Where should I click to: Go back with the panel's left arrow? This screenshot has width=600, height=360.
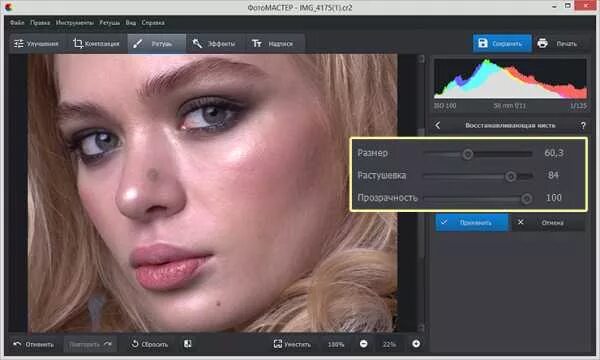click(x=438, y=125)
